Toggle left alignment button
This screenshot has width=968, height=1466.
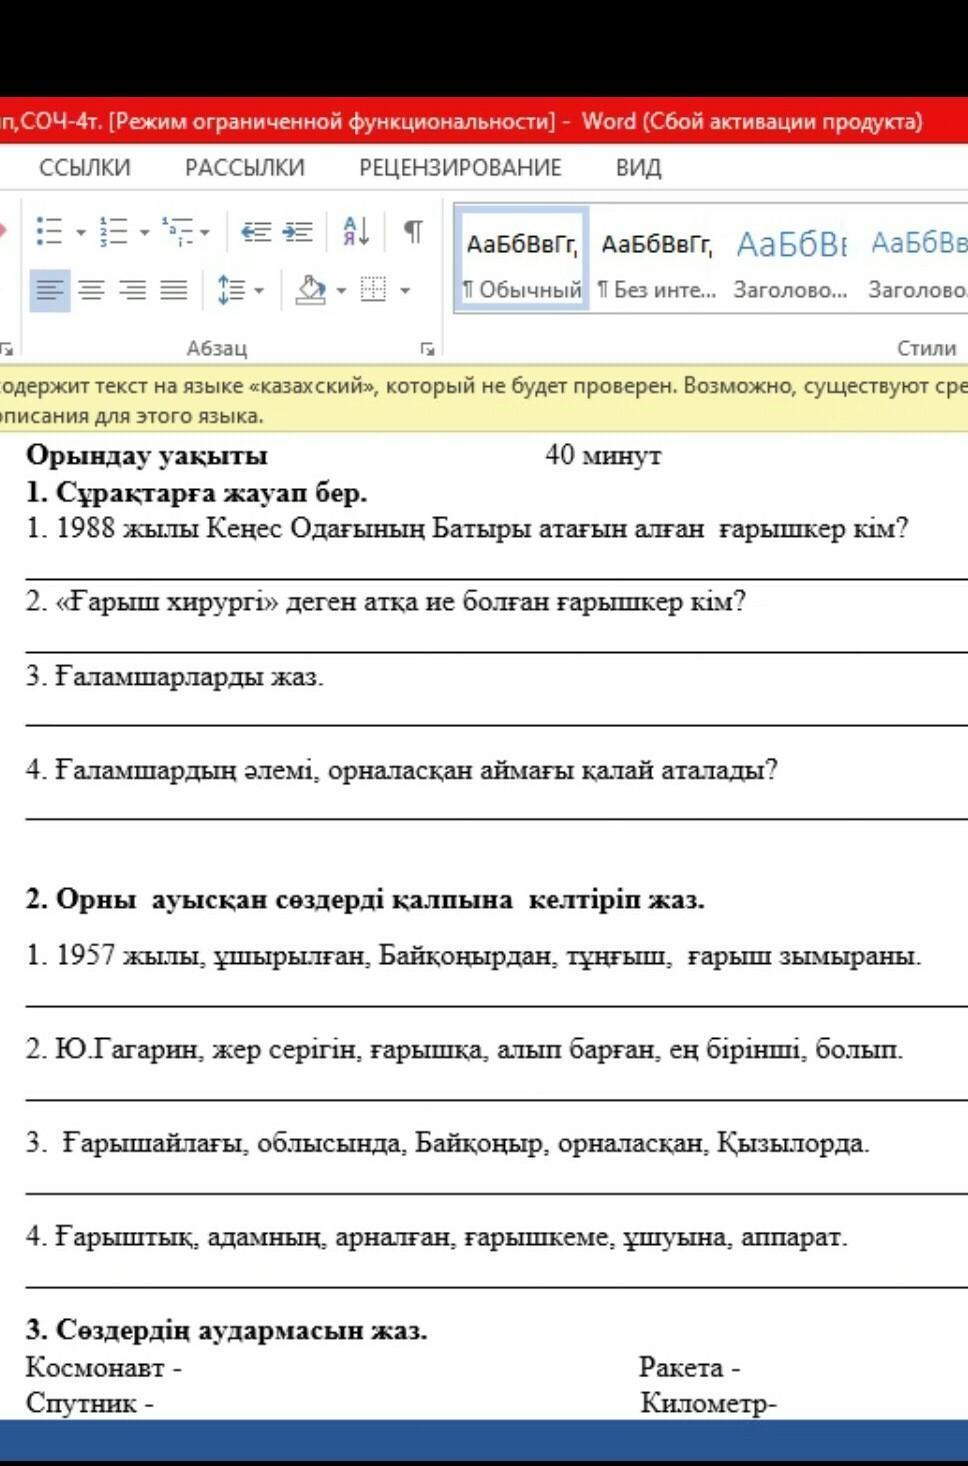pyautogui.click(x=49, y=291)
